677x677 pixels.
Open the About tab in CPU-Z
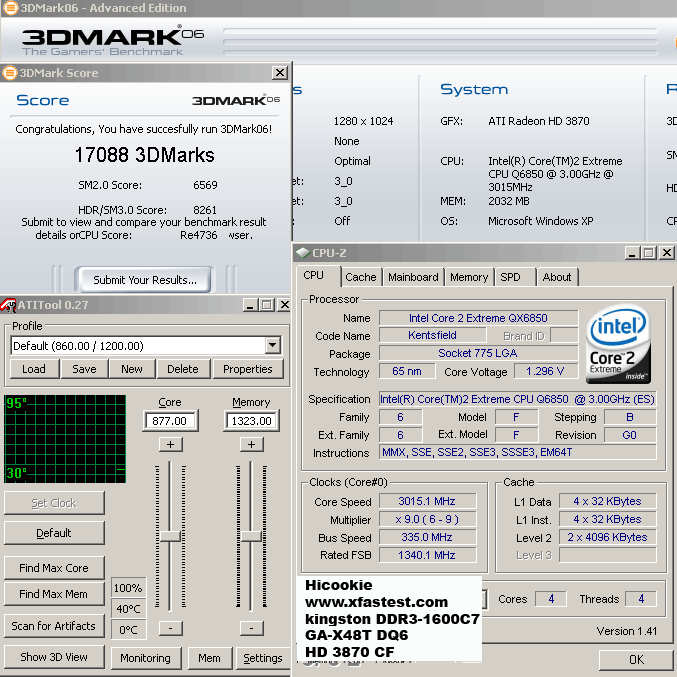coord(557,277)
